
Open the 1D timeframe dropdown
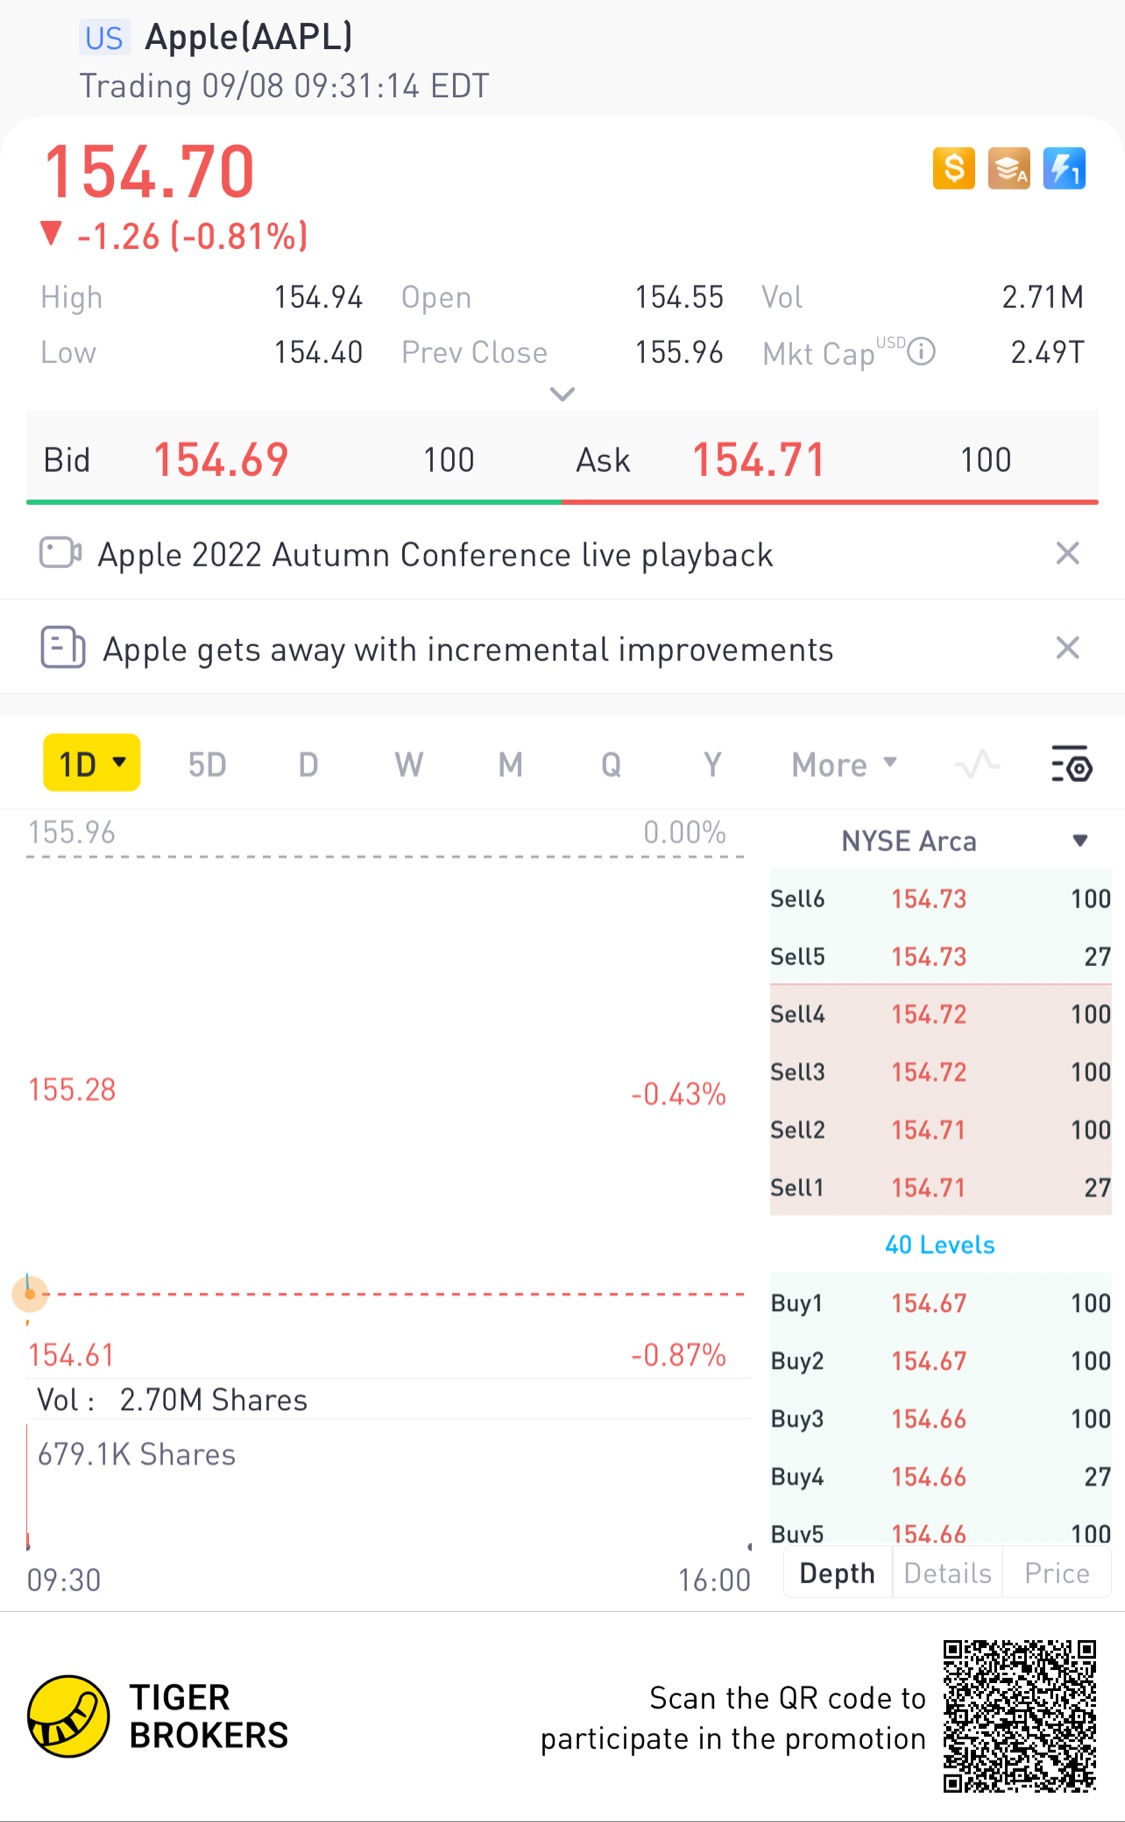point(92,764)
